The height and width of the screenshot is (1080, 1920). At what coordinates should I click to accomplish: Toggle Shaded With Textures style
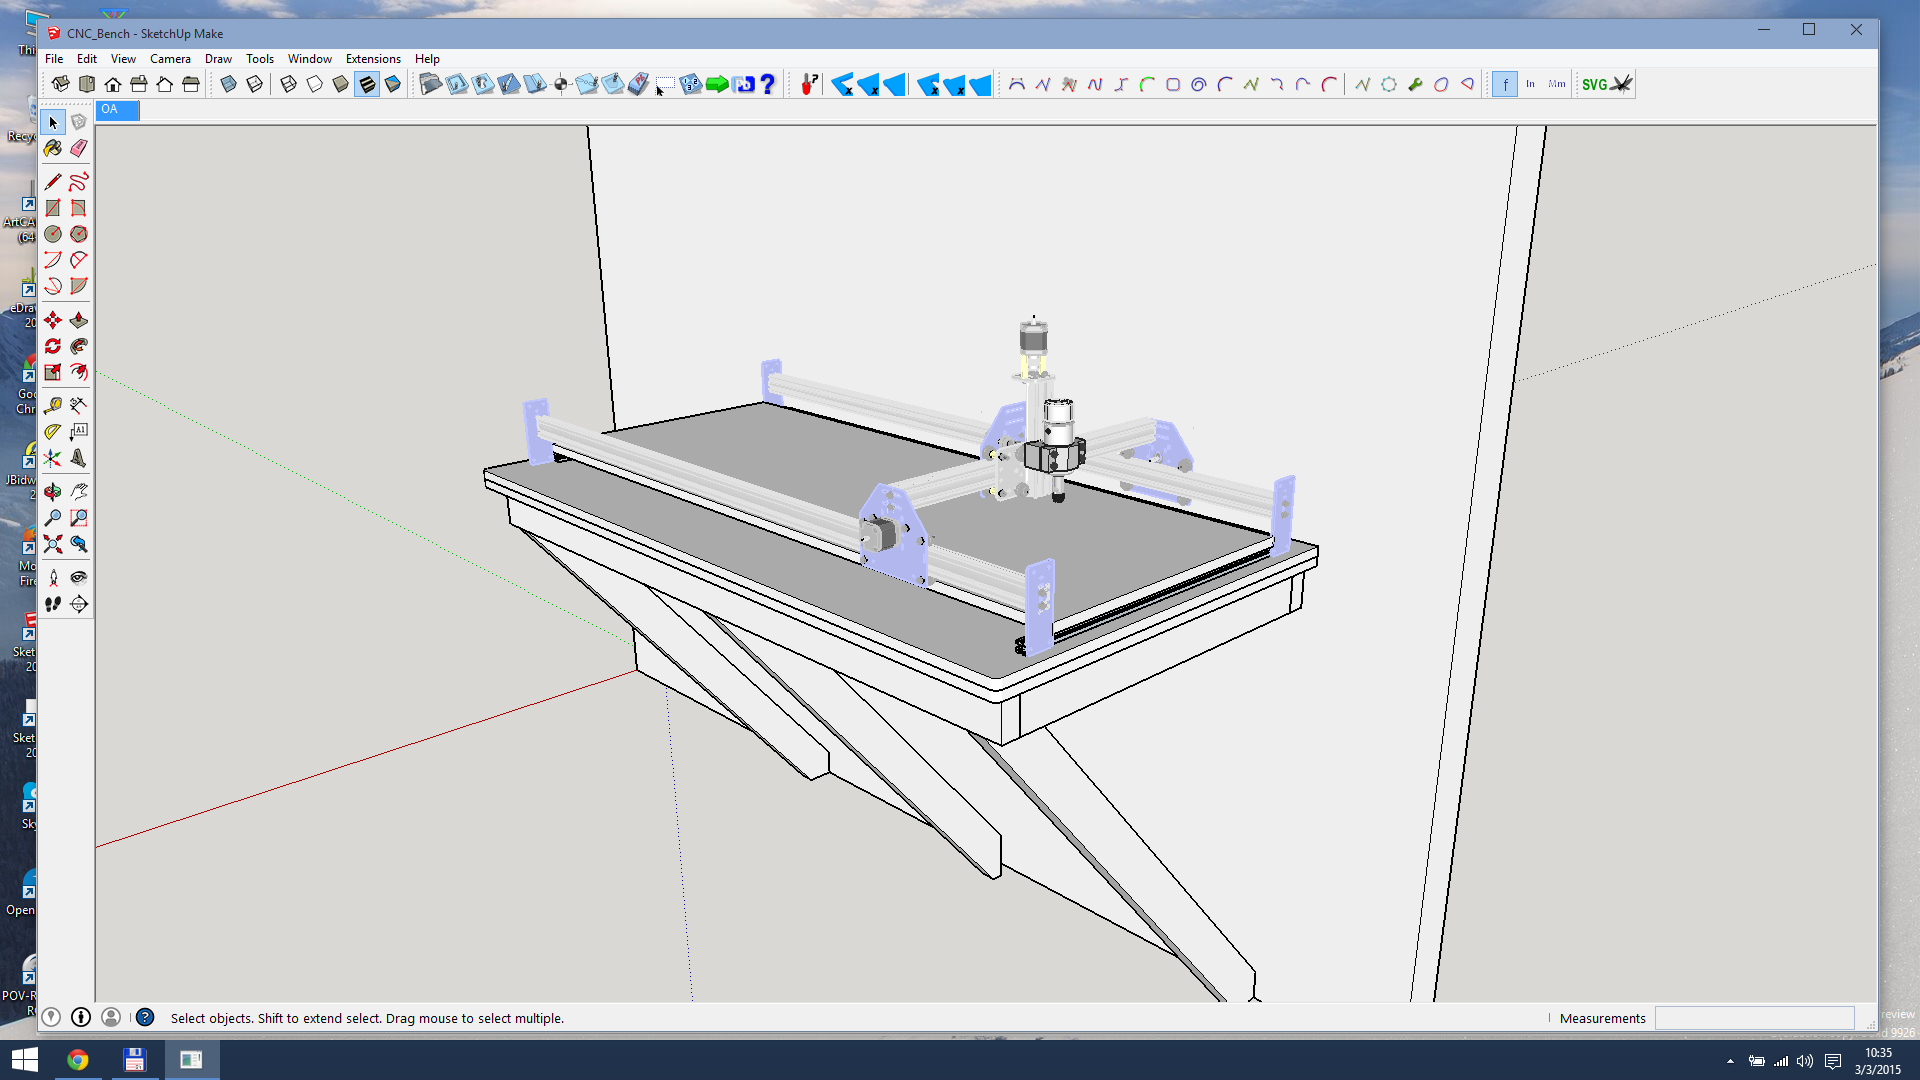[x=367, y=84]
